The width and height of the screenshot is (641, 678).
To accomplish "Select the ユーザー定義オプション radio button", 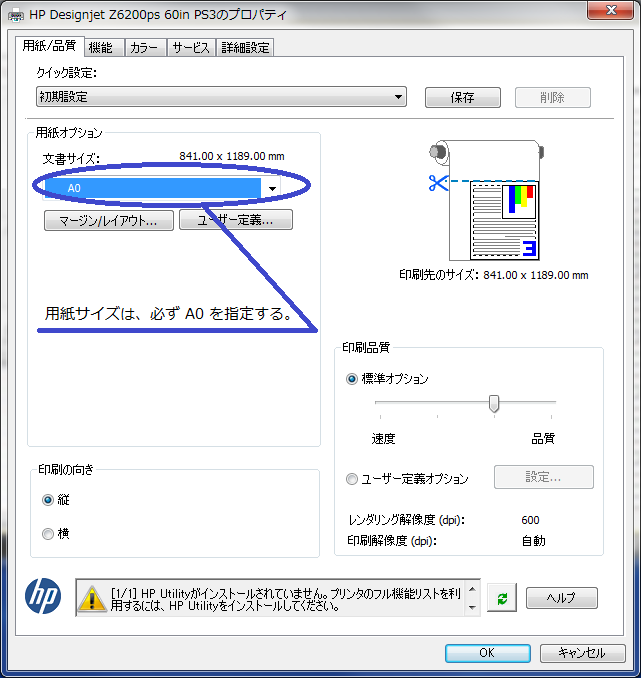I will click(x=352, y=479).
